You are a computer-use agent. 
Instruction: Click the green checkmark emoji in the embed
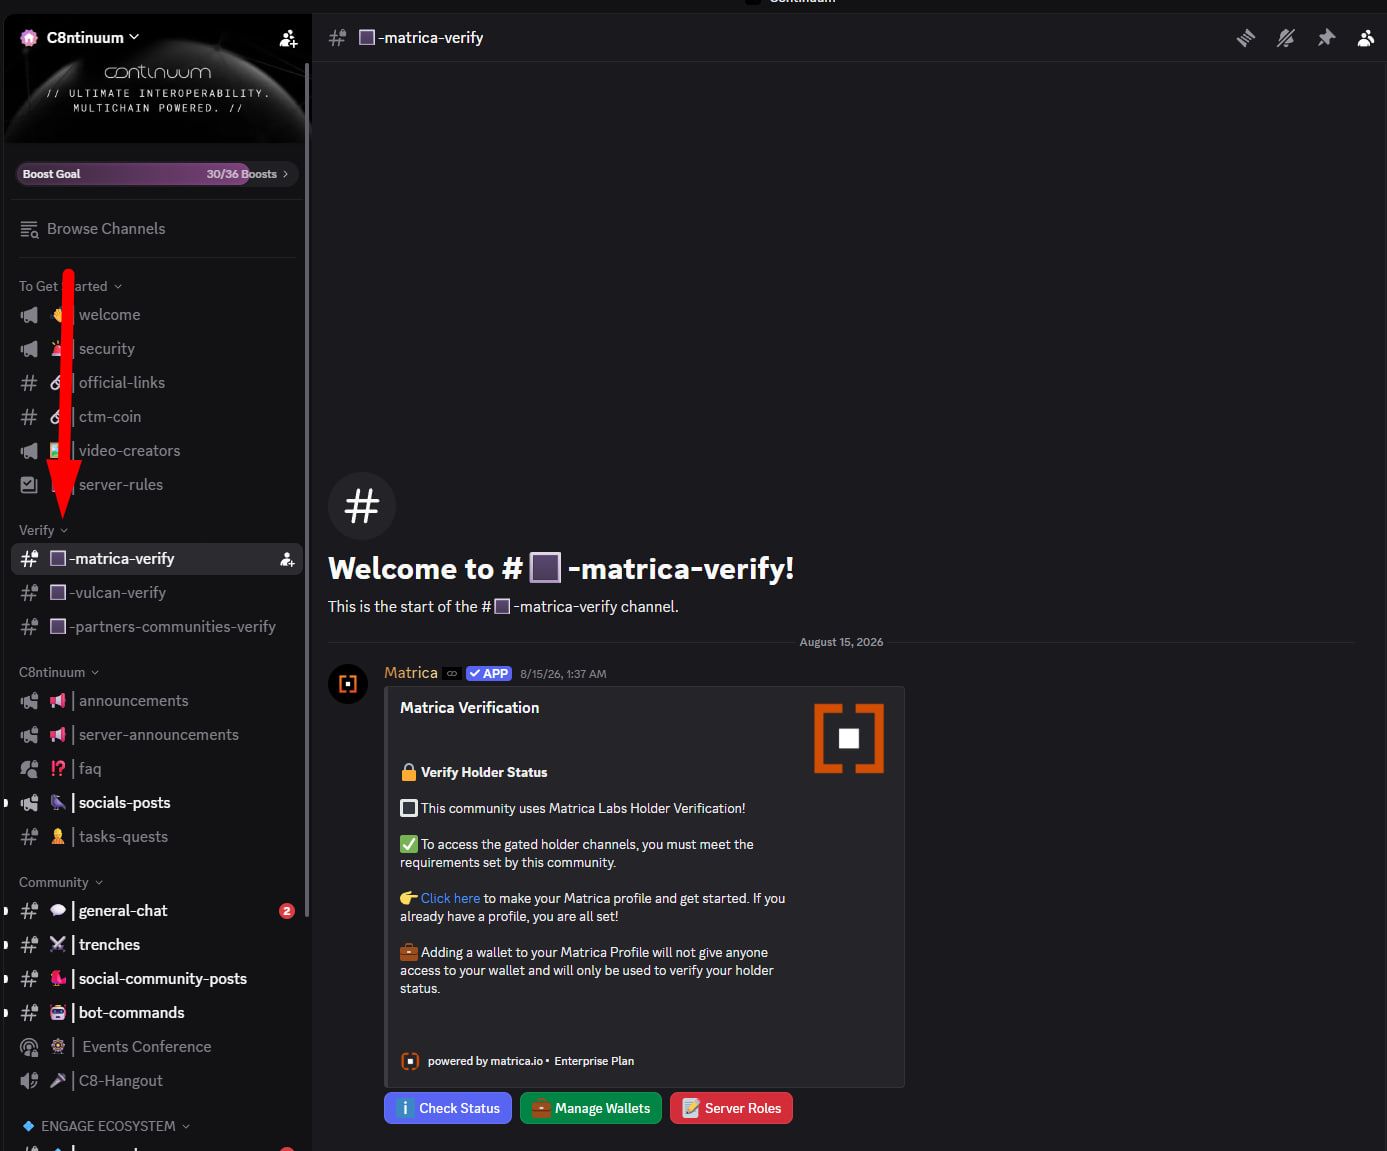coord(408,844)
